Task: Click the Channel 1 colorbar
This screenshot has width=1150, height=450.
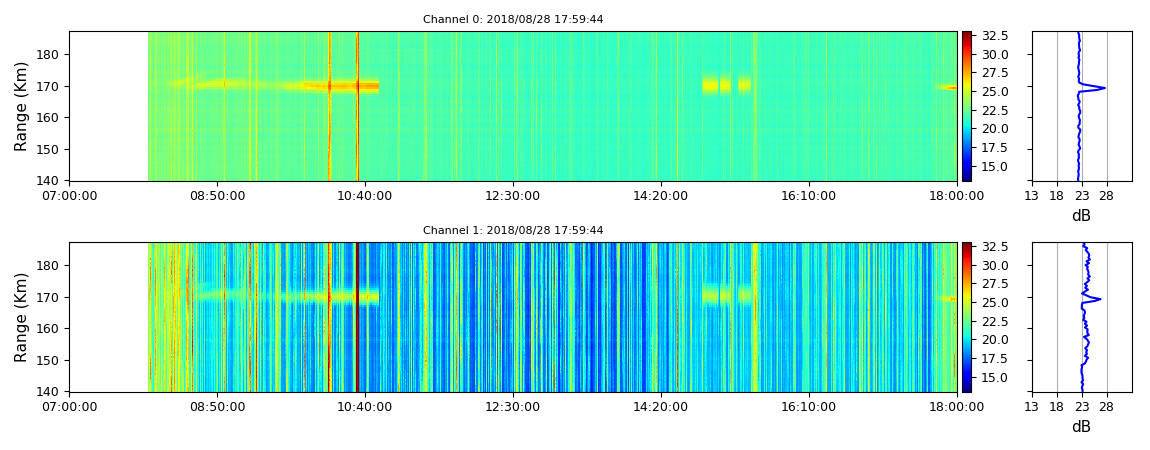Action: click(967, 317)
